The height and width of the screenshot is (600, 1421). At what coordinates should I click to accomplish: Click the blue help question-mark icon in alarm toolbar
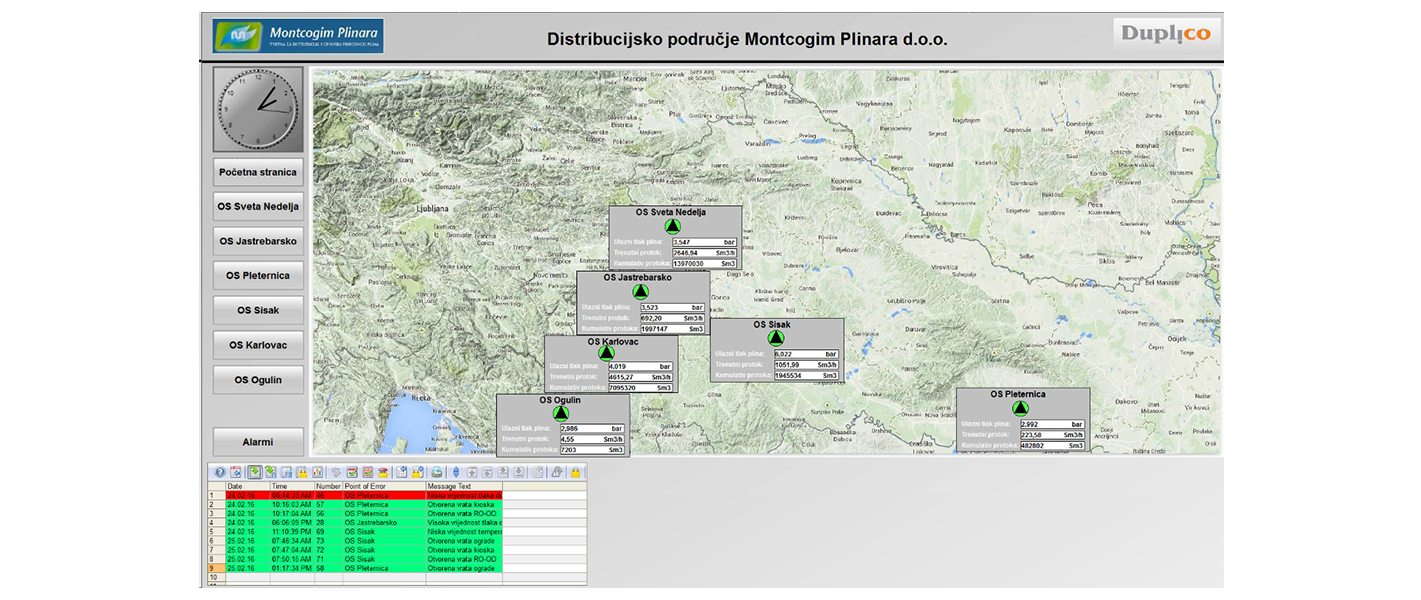point(220,472)
